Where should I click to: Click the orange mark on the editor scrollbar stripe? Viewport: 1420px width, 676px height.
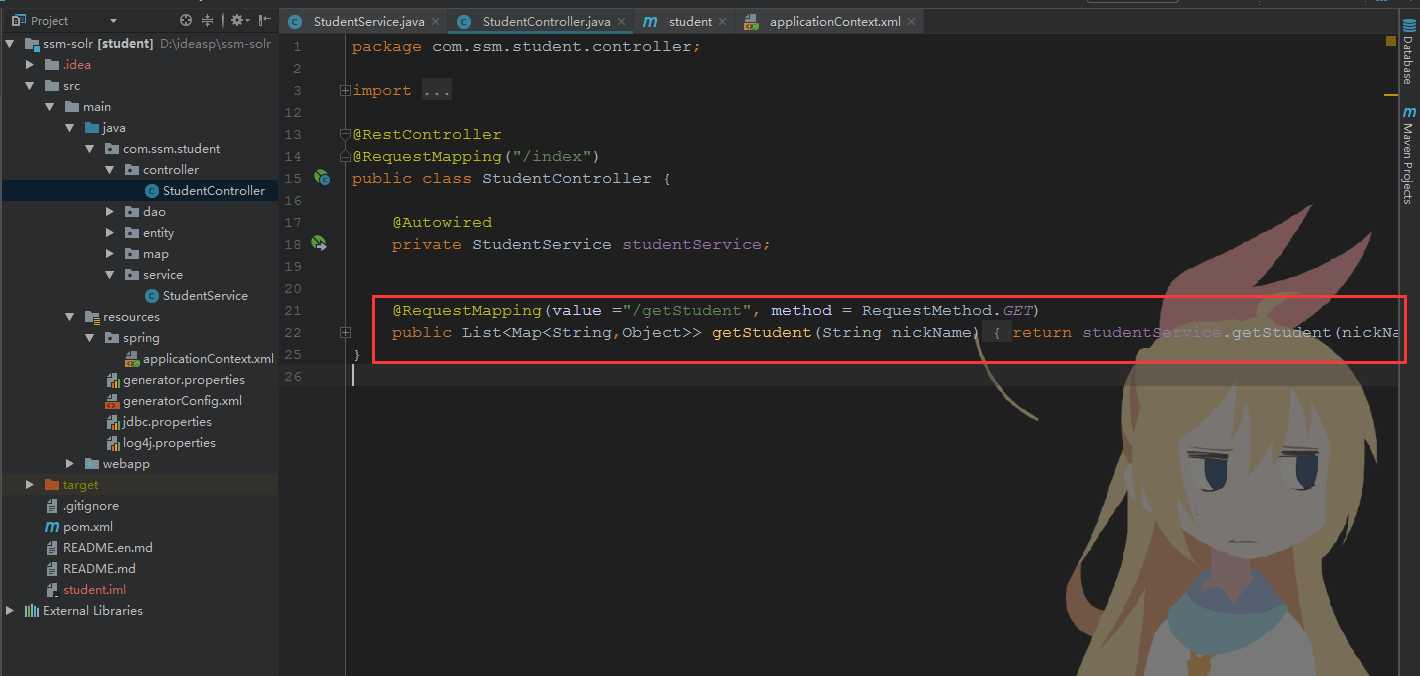click(1390, 96)
